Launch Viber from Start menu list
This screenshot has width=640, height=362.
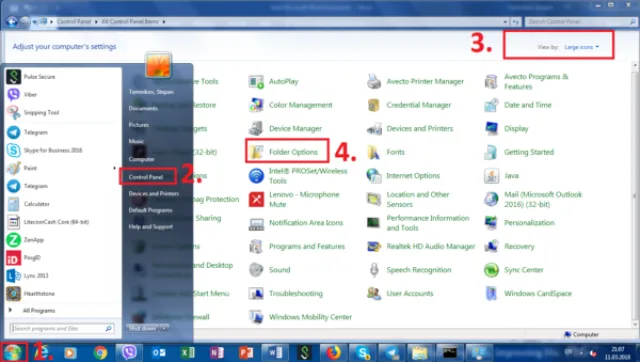(x=62, y=95)
